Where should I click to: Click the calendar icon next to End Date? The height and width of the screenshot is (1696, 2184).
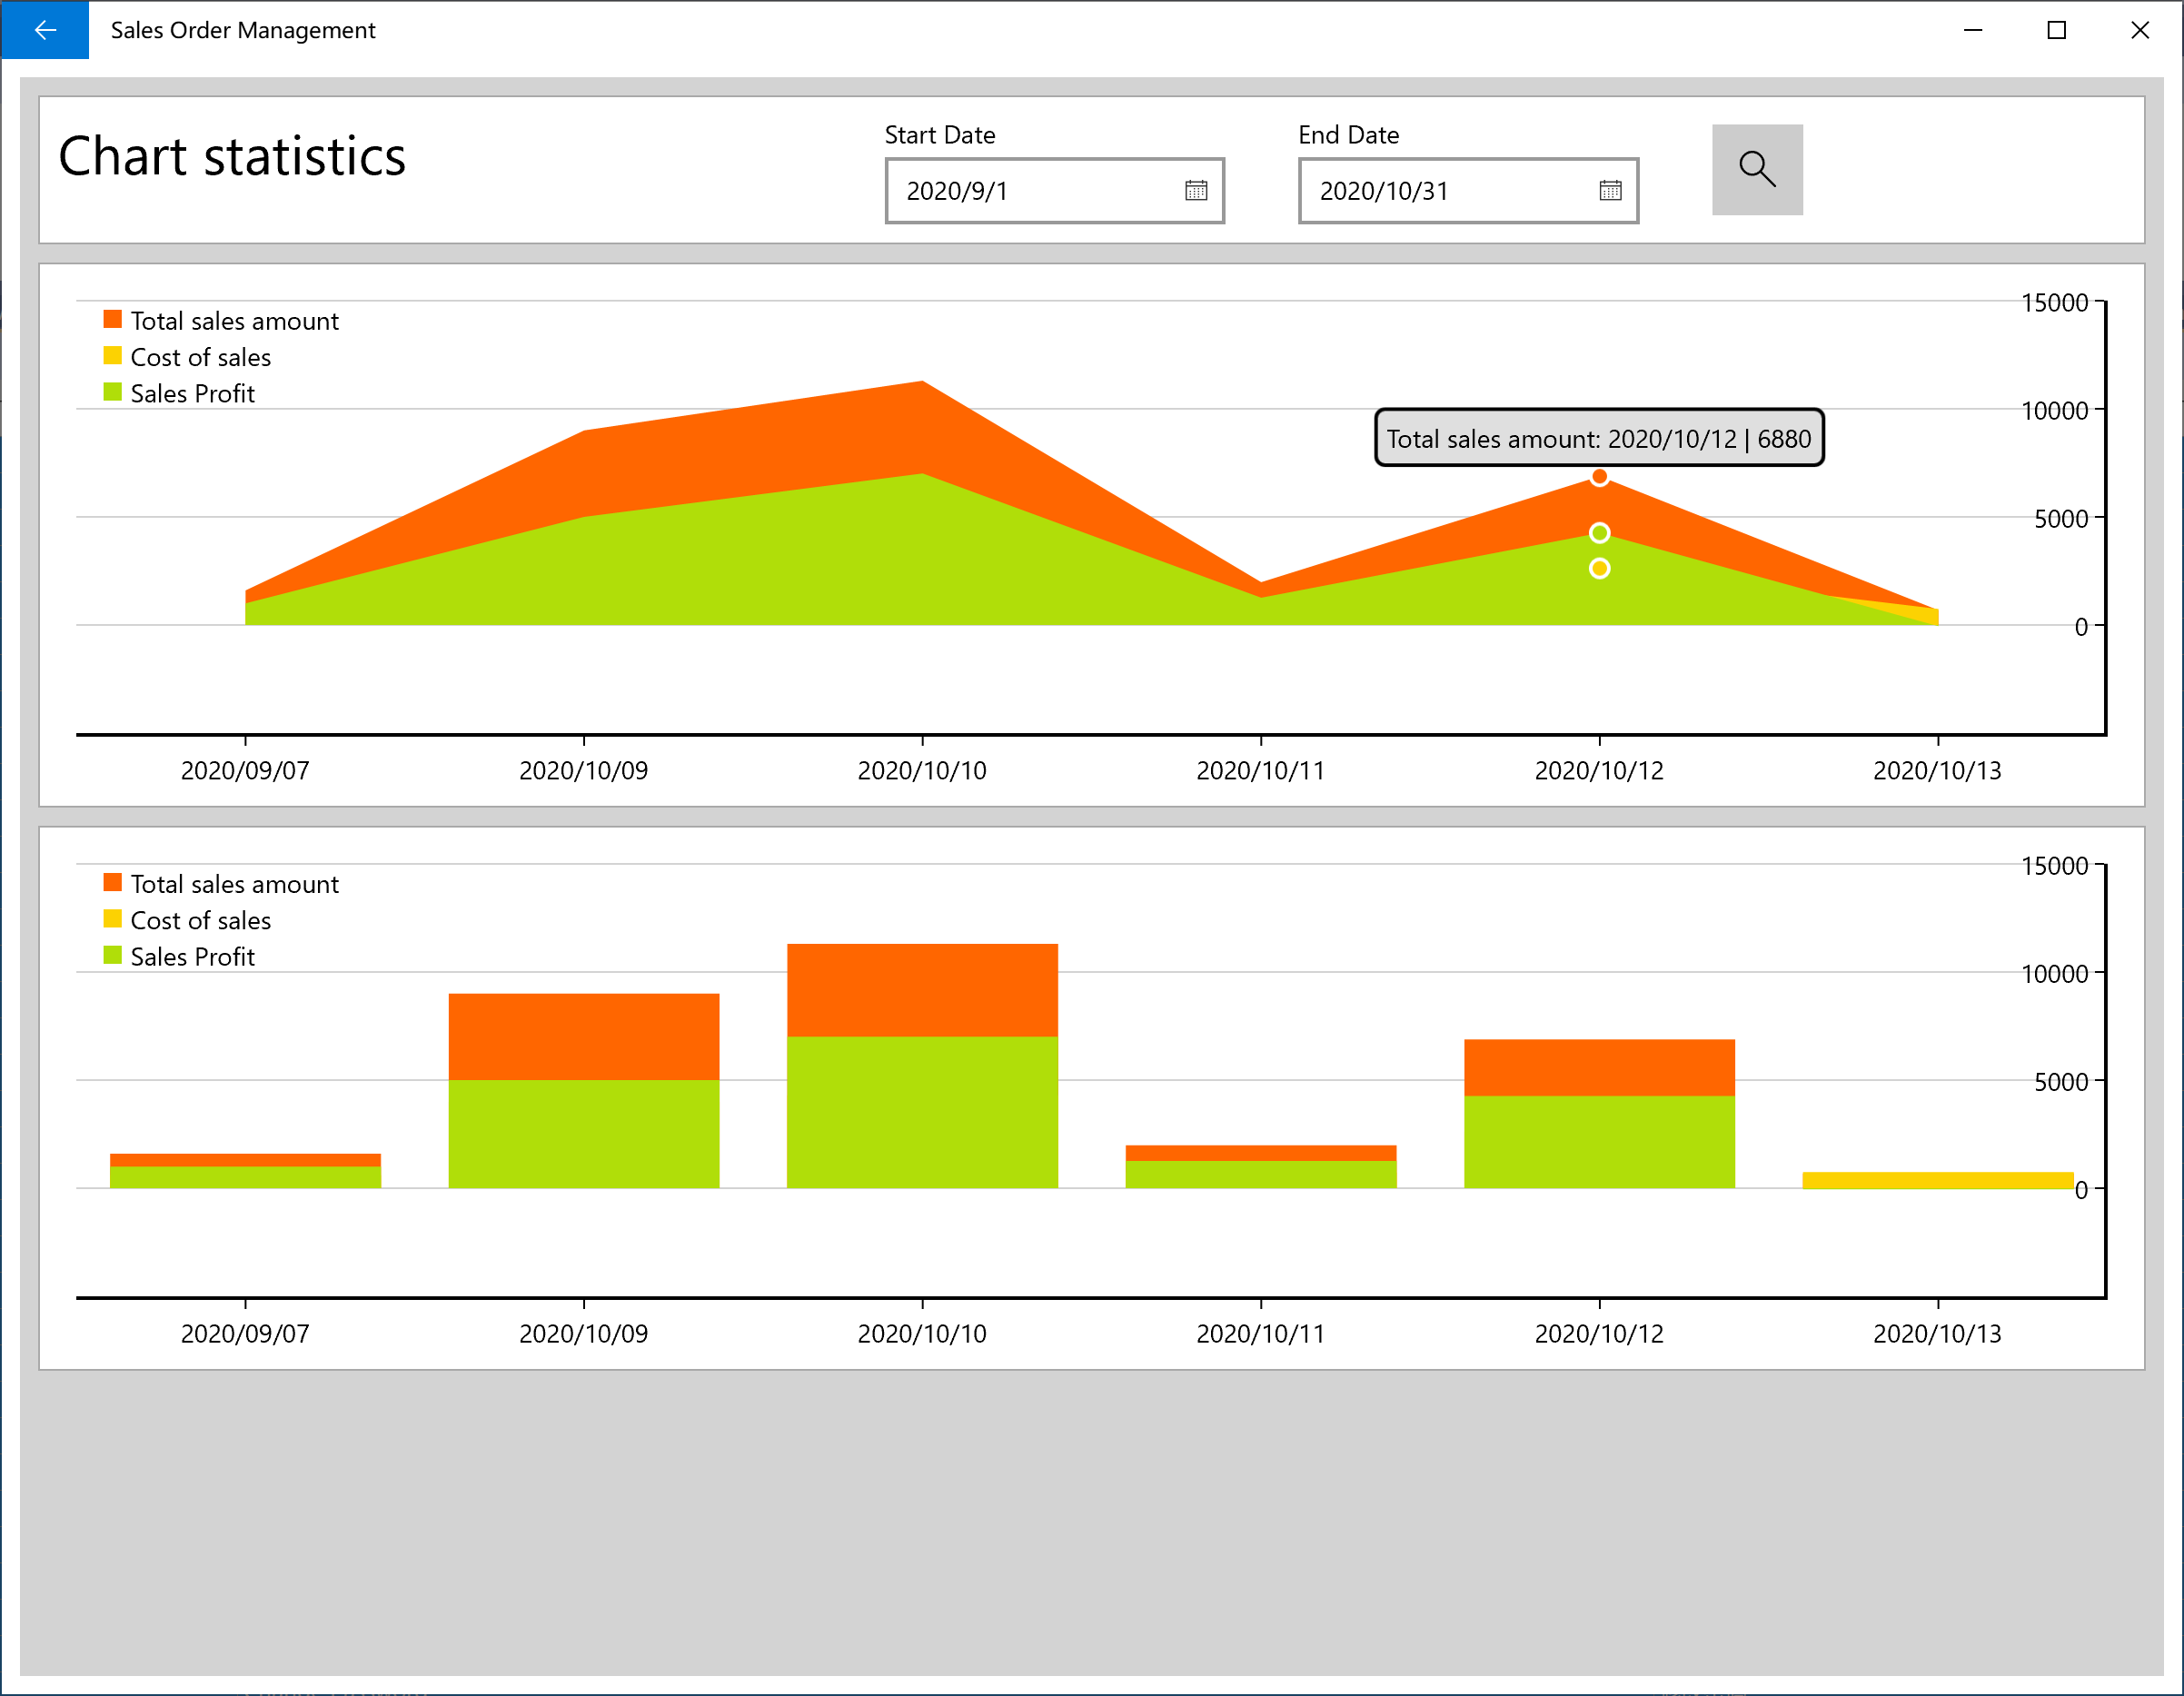tap(1608, 192)
